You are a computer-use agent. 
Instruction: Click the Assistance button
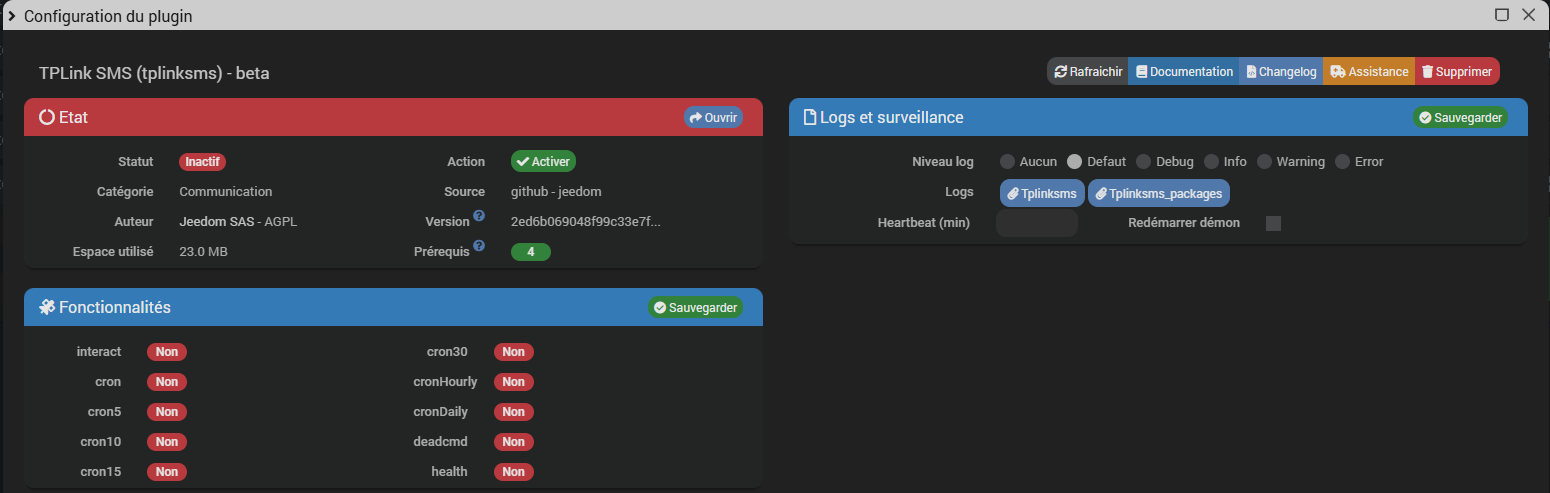(x=1369, y=72)
